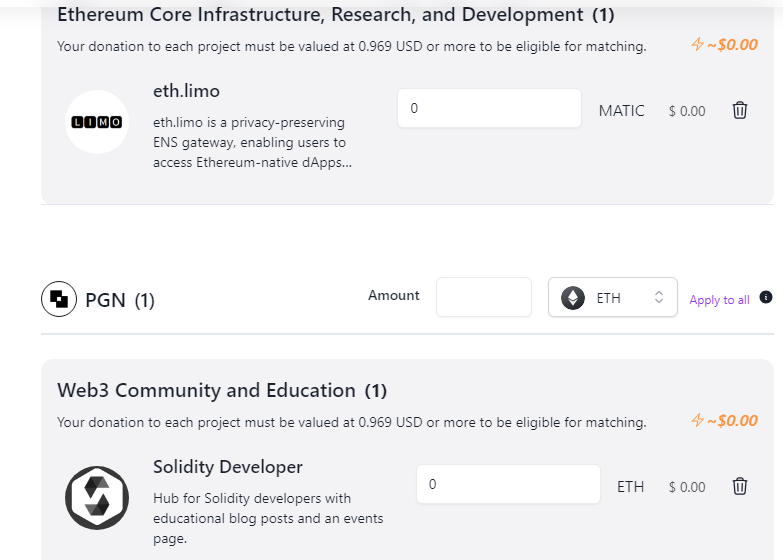Click the PGN (1) chain label

tap(120, 300)
